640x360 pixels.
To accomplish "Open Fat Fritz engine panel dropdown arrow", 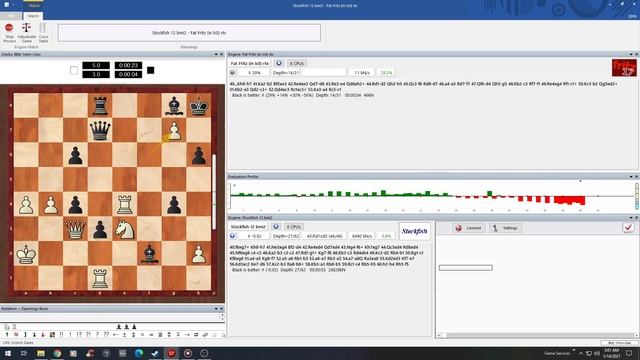I will tap(631, 54).
